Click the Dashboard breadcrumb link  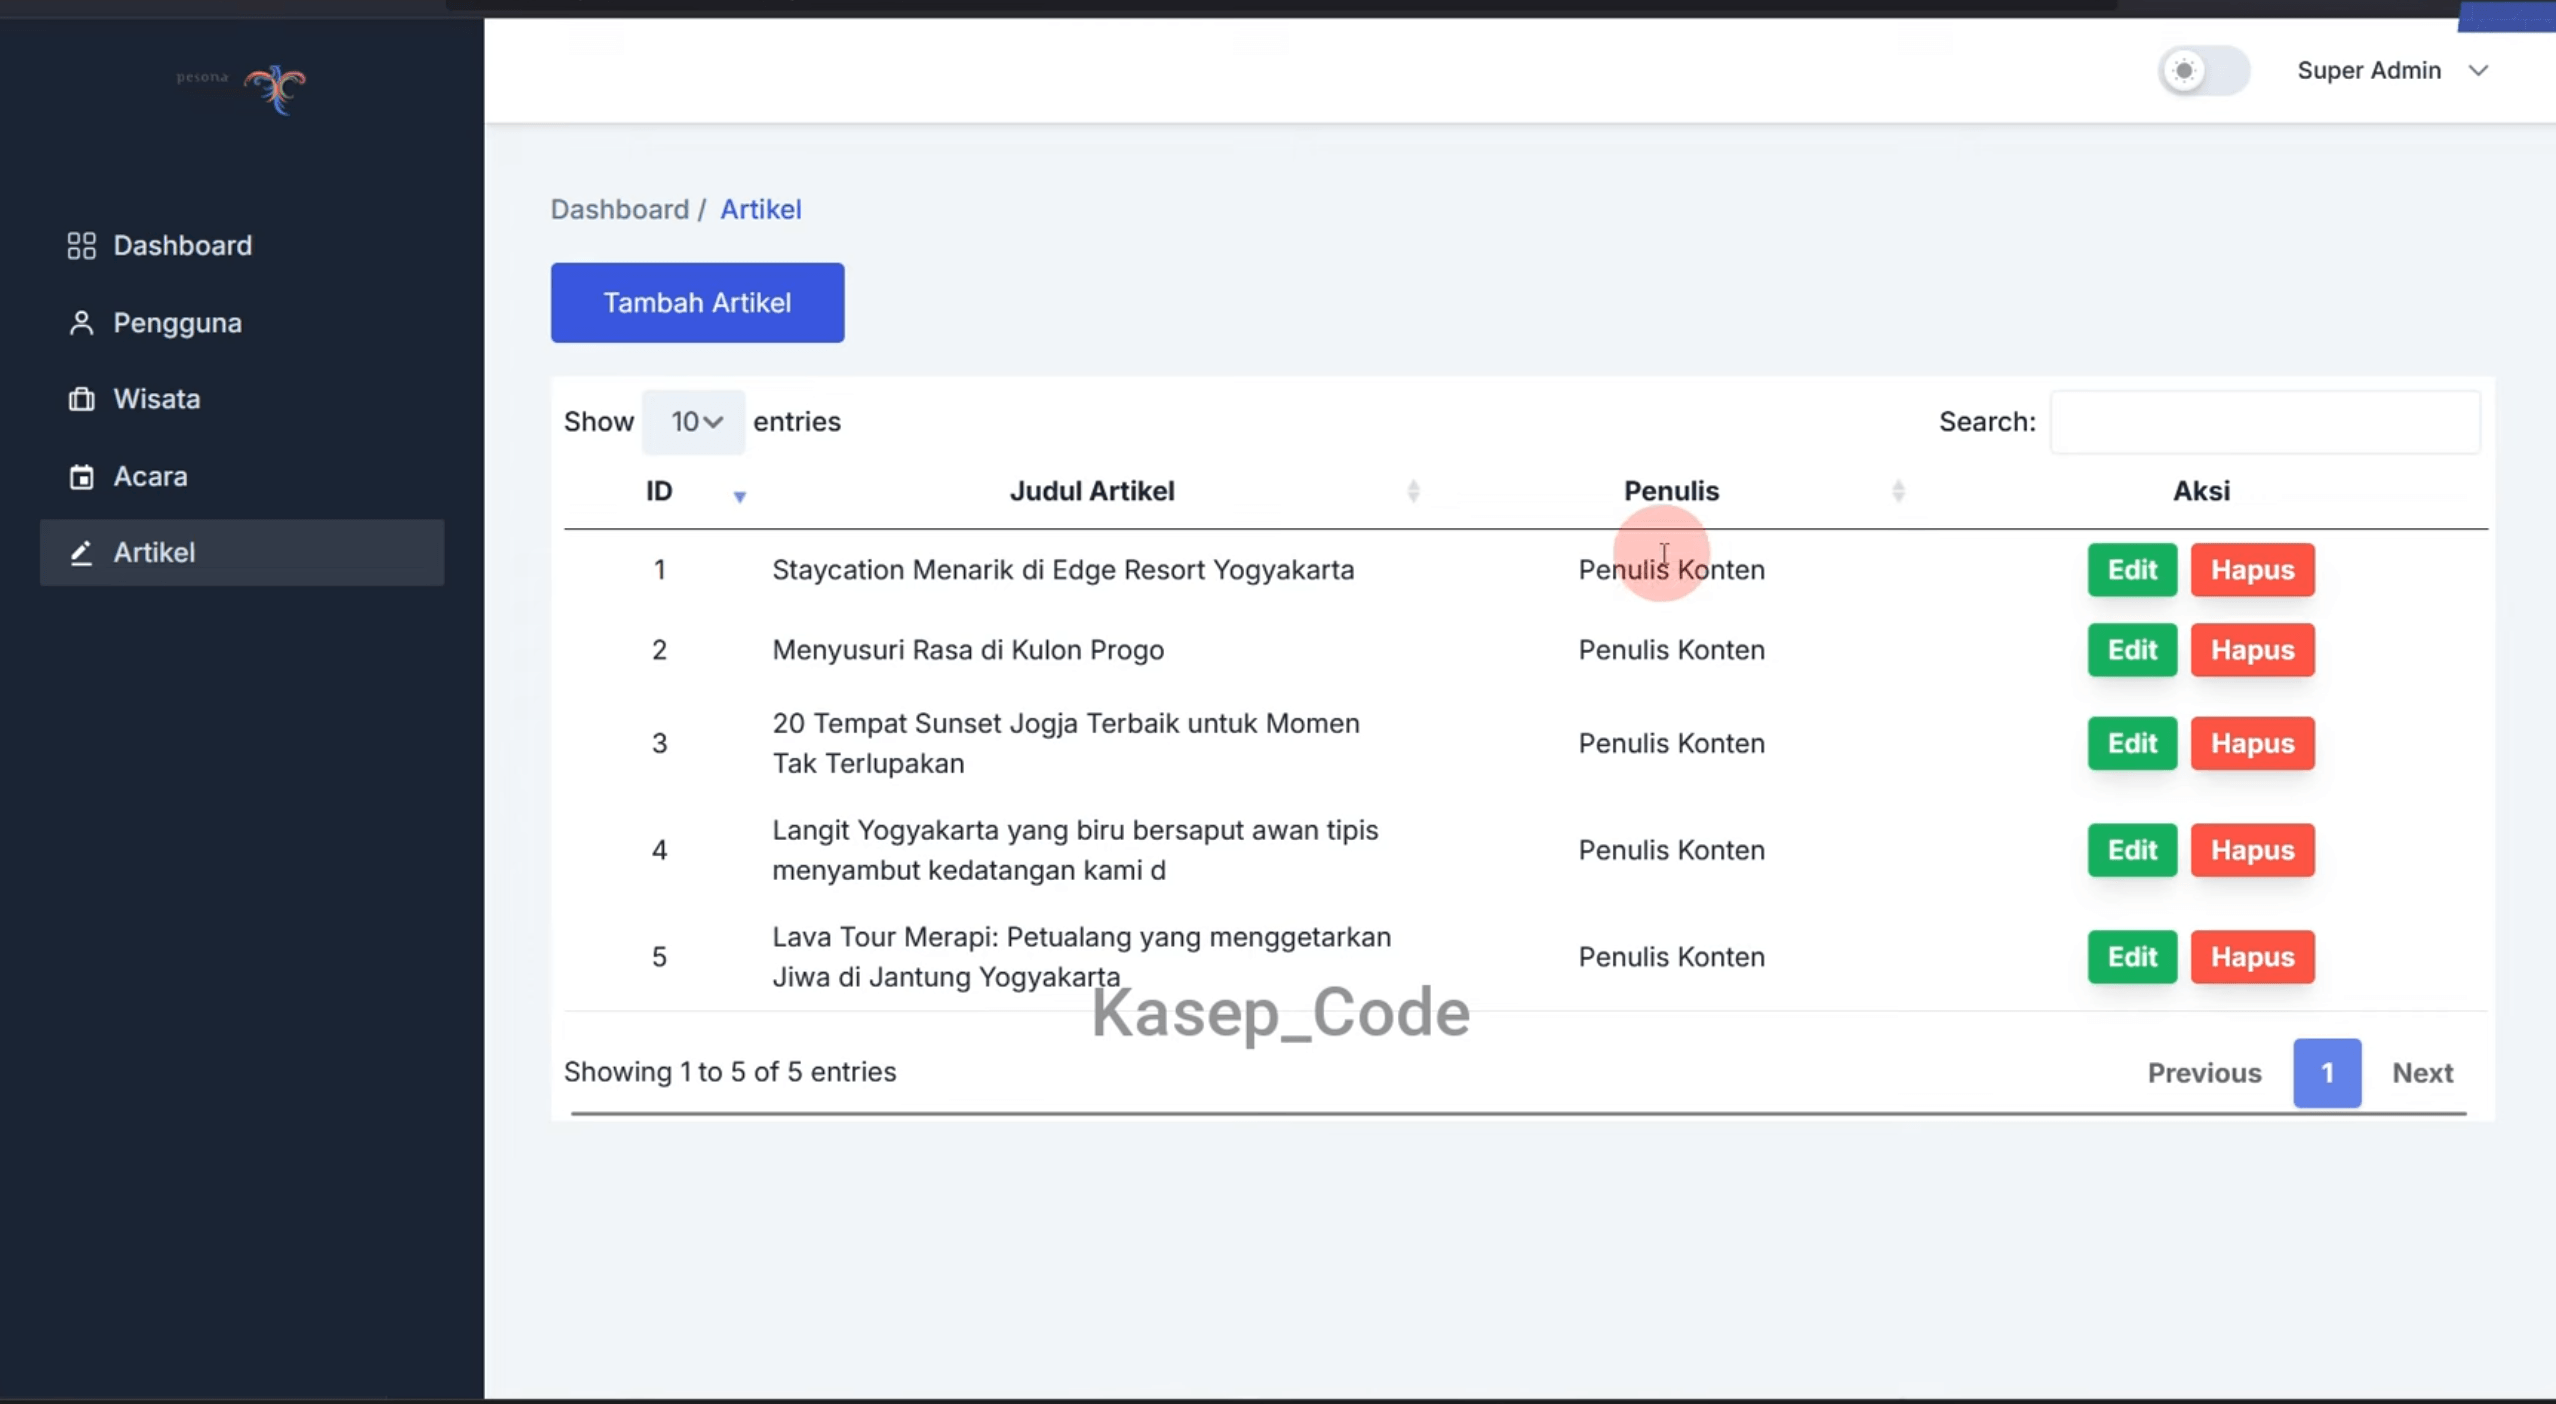(619, 209)
